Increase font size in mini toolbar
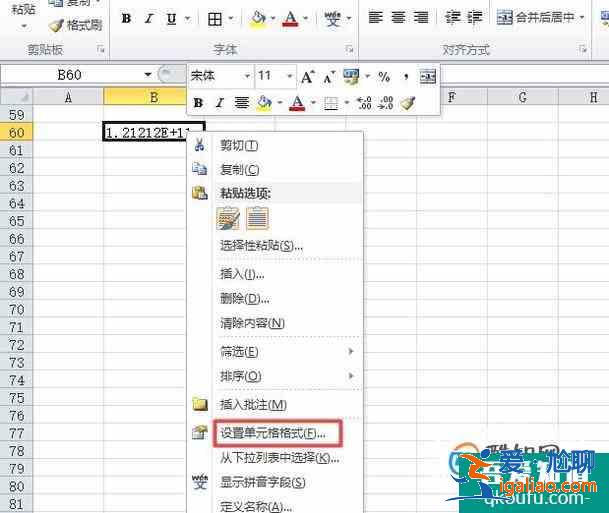Image resolution: width=609 pixels, height=513 pixels. point(307,77)
